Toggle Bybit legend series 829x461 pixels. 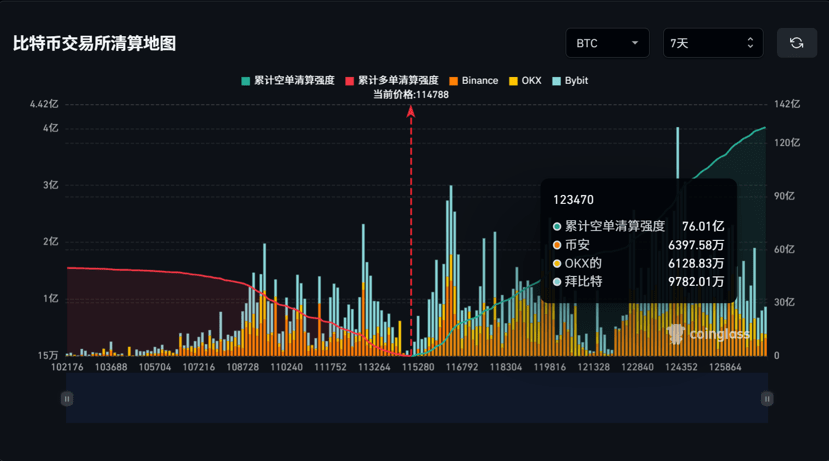pyautogui.click(x=570, y=80)
